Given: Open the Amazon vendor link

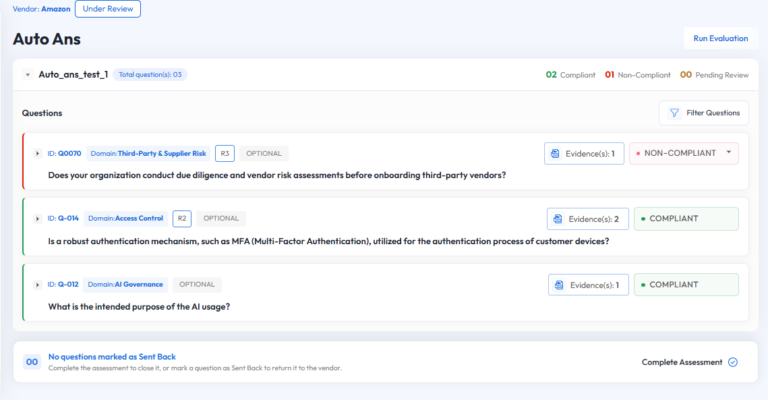Looking at the screenshot, I should 55,9.
